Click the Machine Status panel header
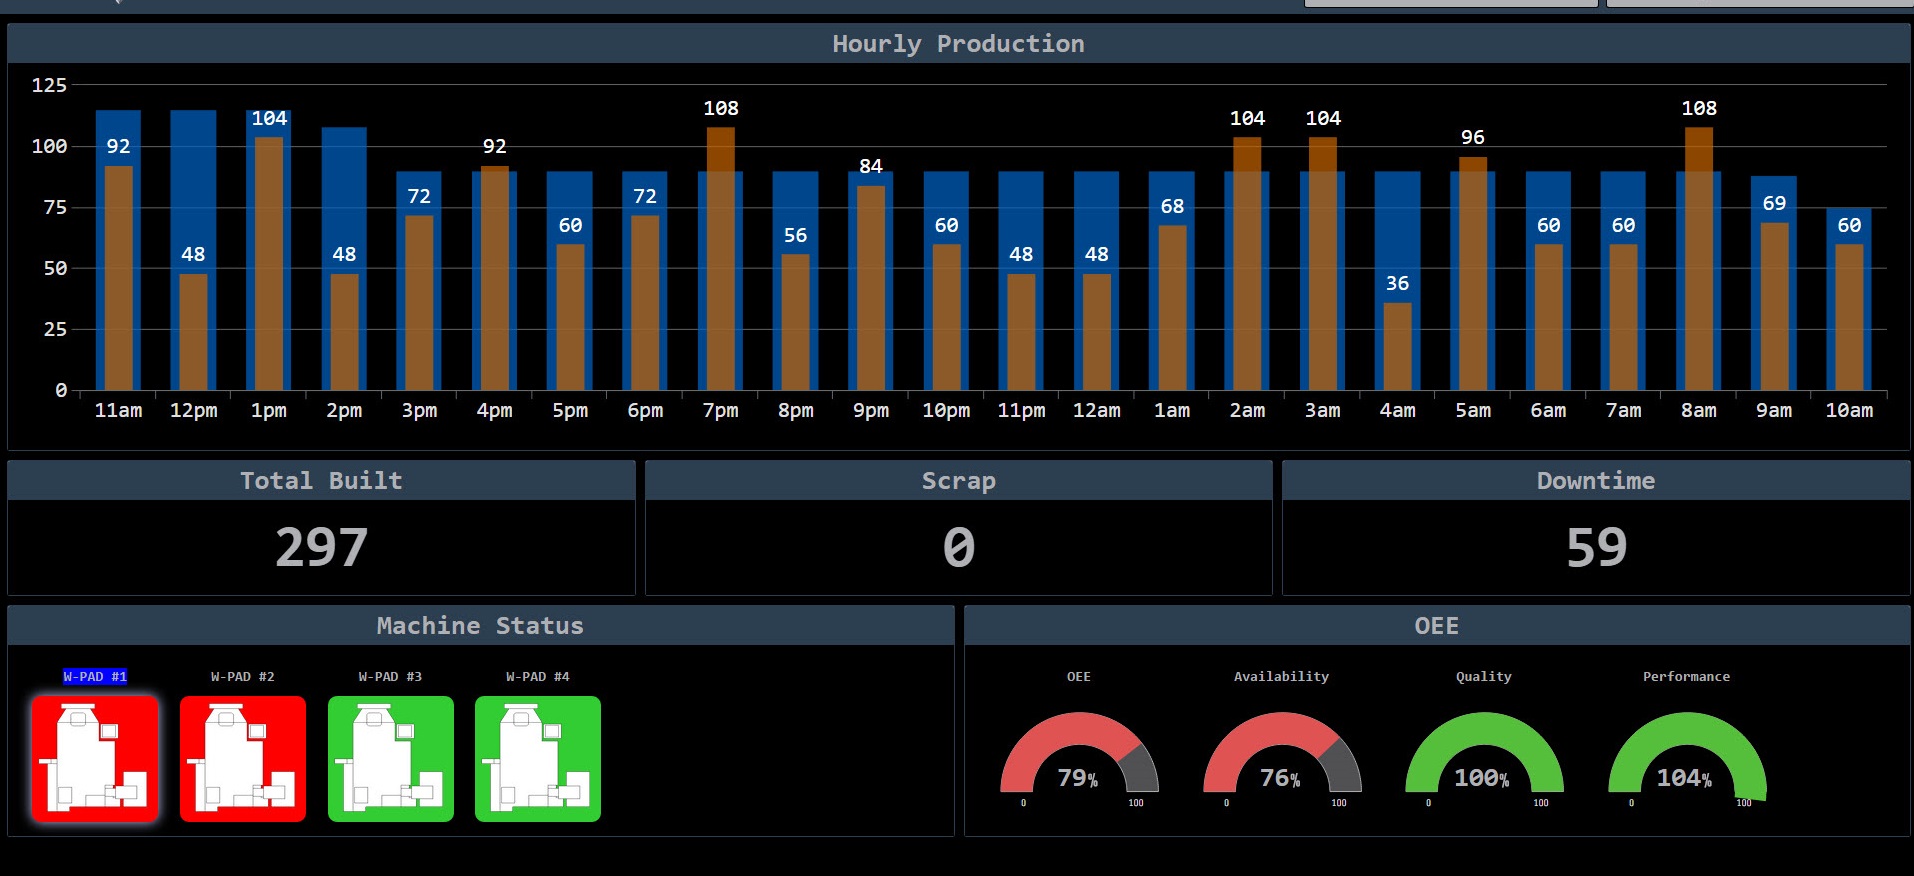1914x876 pixels. point(480,626)
